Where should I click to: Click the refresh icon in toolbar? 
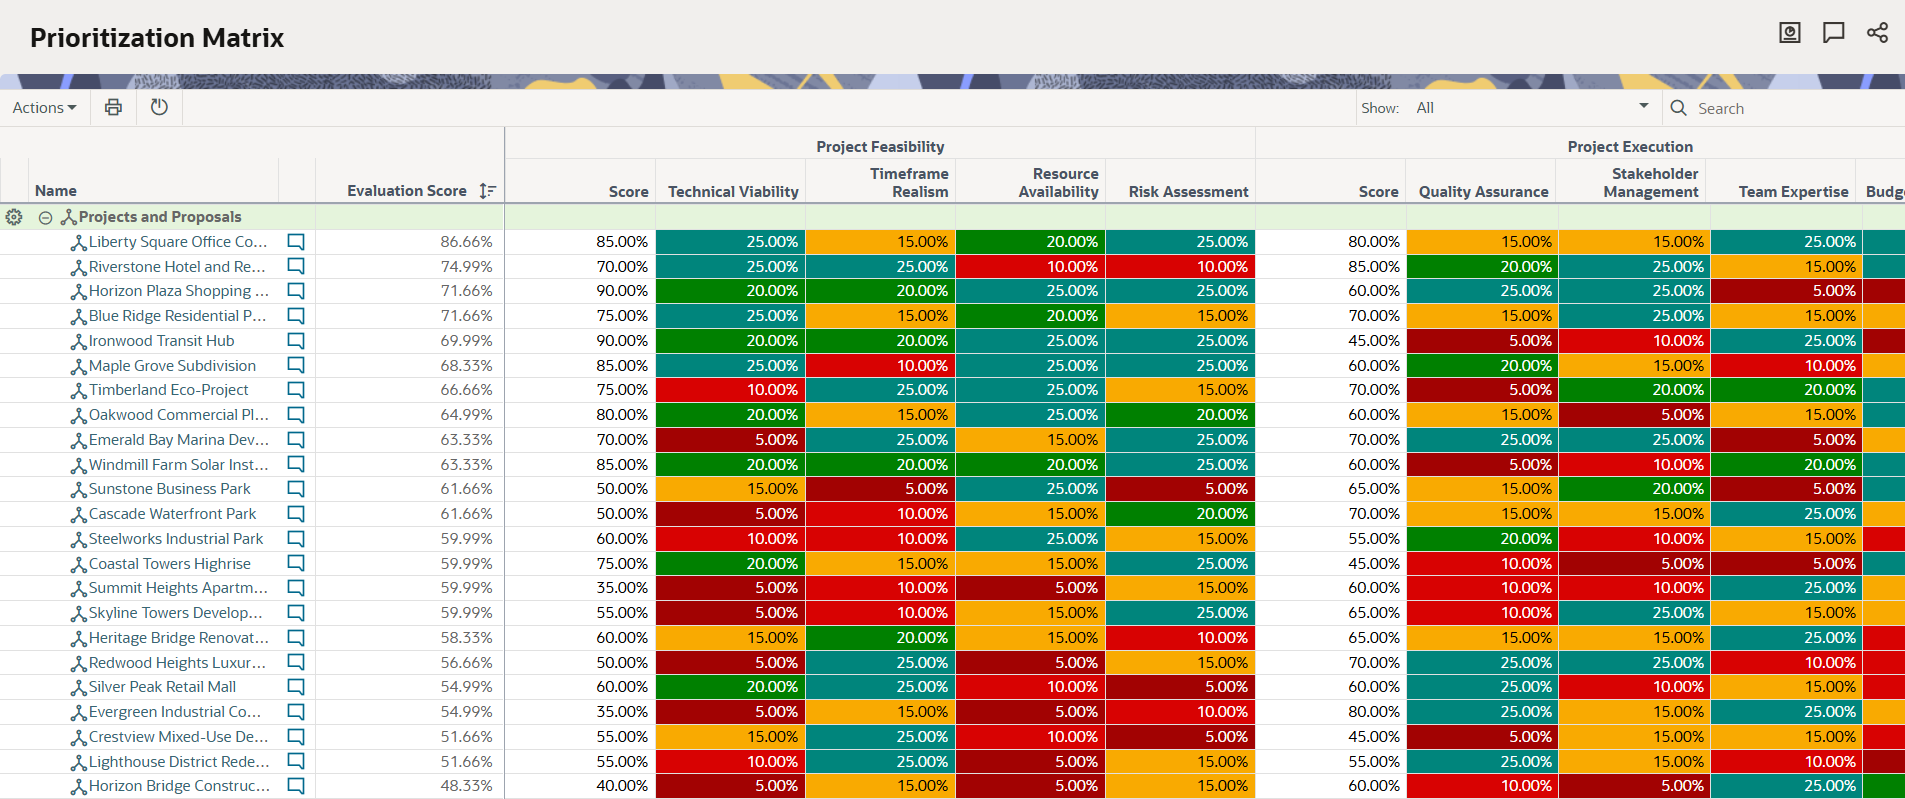tap(159, 107)
